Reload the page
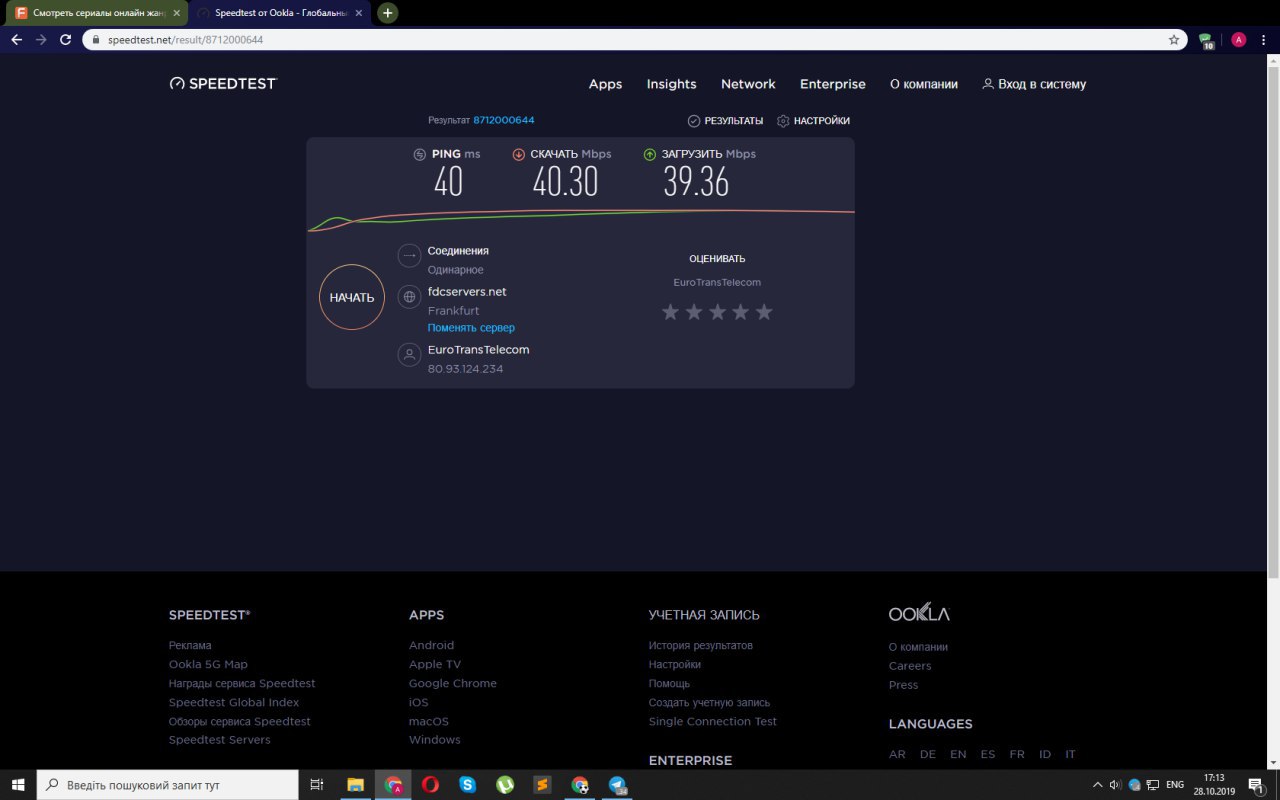 point(66,40)
